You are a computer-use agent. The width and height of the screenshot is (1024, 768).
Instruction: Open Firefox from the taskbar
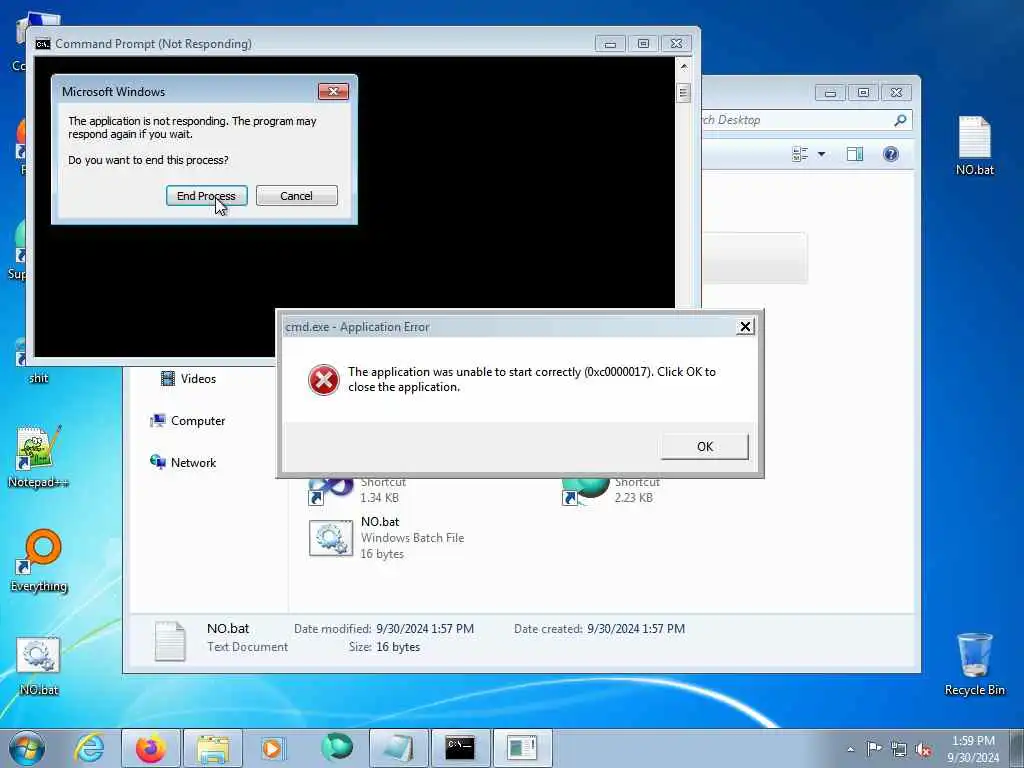click(x=150, y=748)
